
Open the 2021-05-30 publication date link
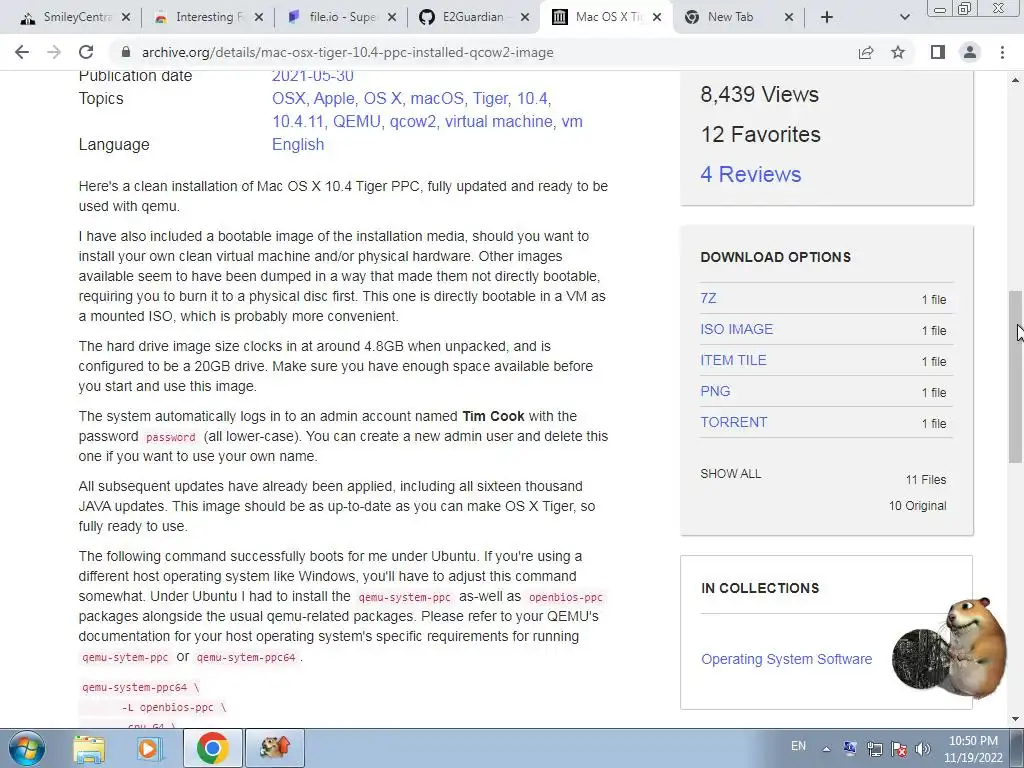coord(313,76)
